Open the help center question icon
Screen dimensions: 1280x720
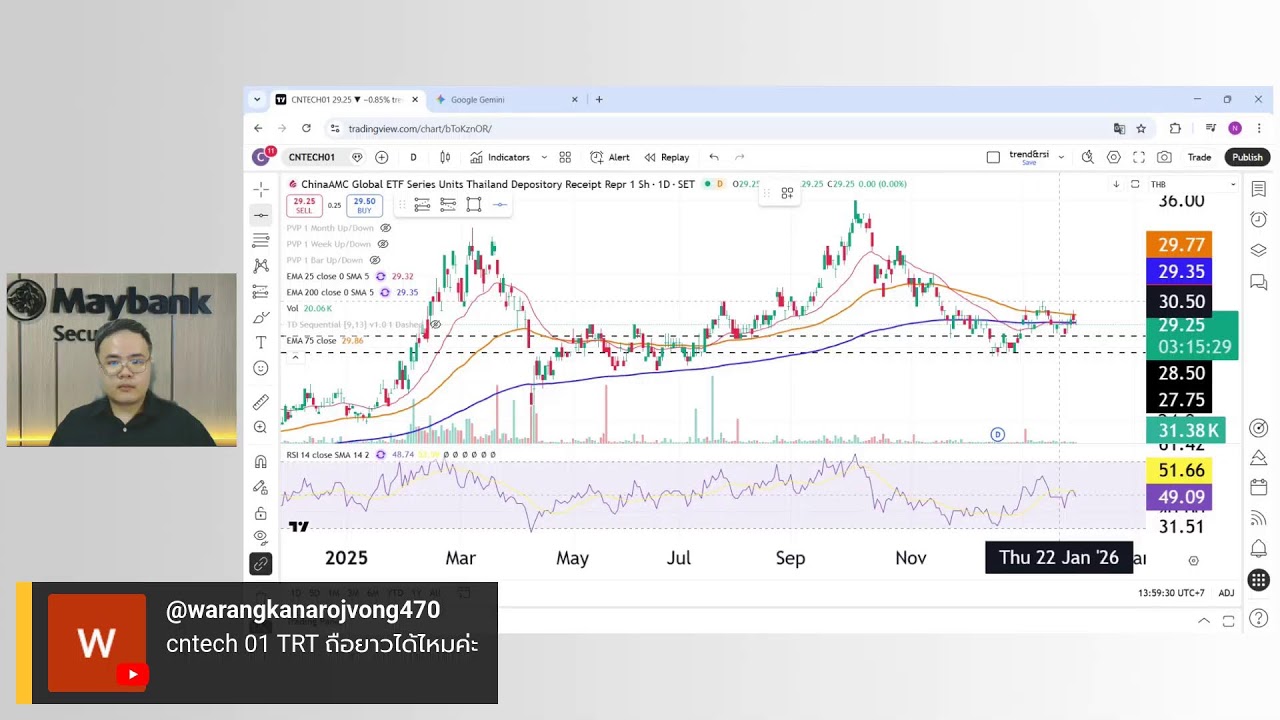coord(1259,619)
